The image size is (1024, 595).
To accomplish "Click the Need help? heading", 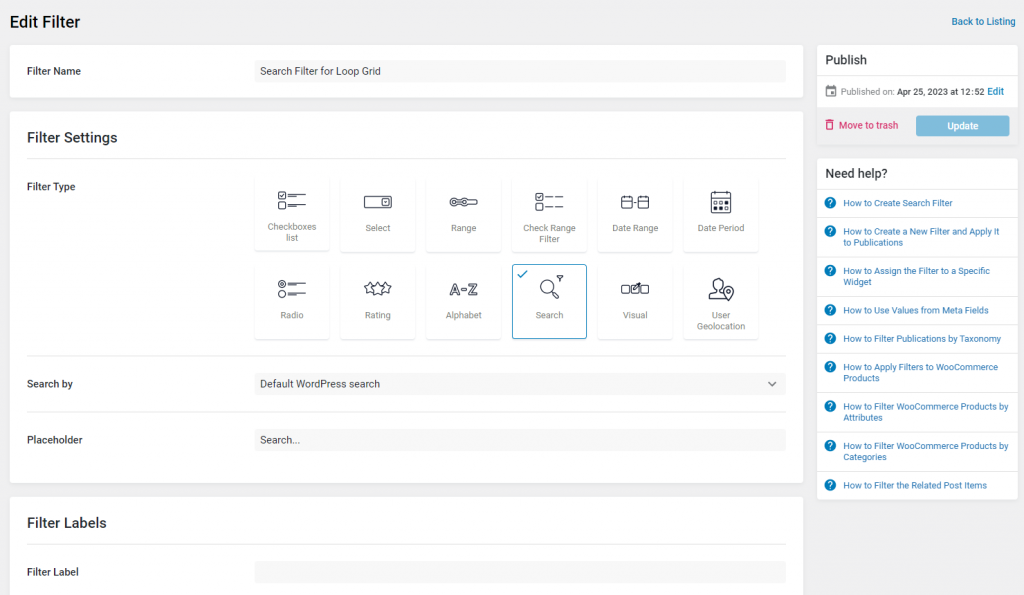I will (x=856, y=174).
